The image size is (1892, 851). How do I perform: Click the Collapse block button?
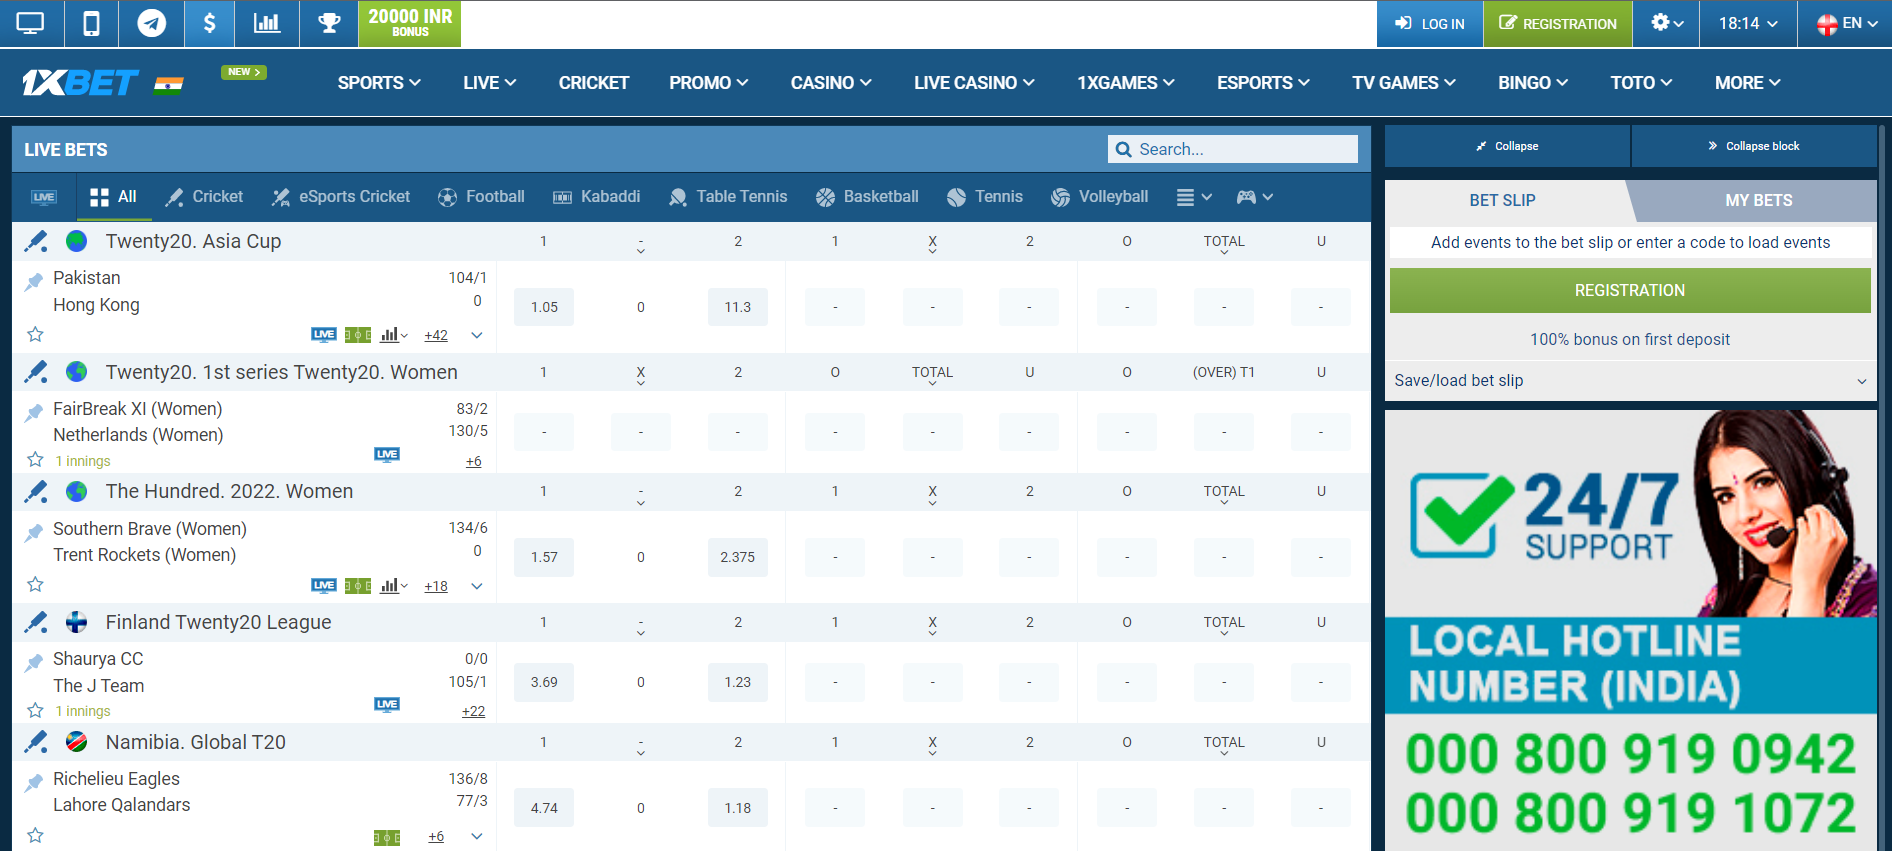pos(1754,146)
